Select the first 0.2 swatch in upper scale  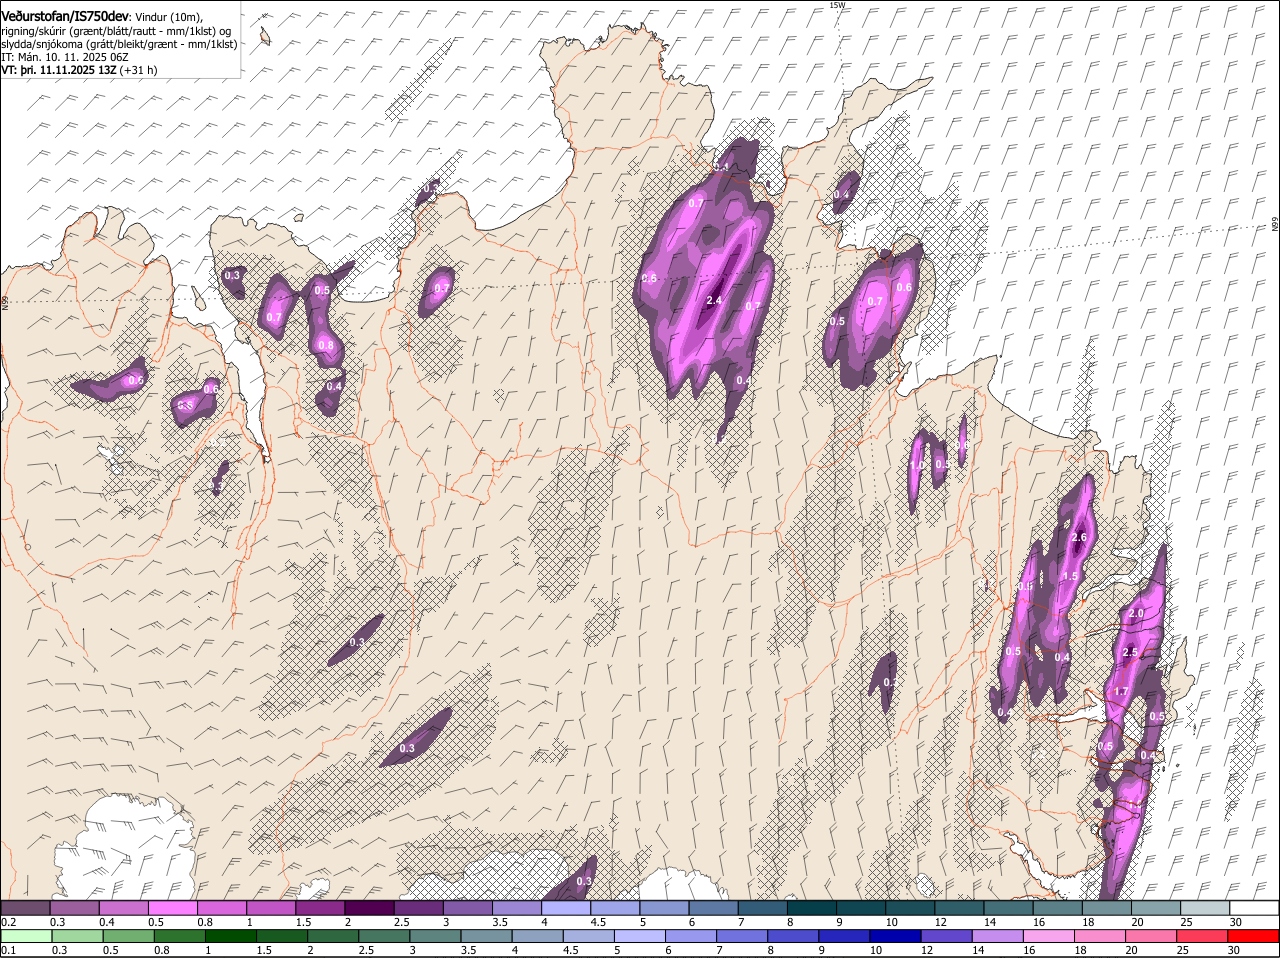(26, 908)
